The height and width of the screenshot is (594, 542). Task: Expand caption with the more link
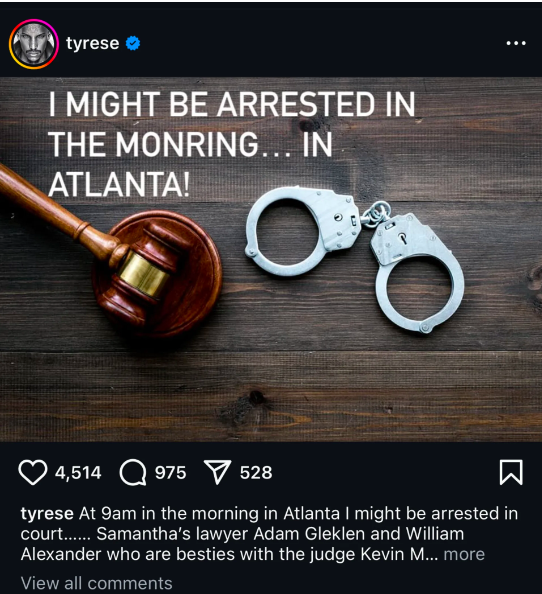[464, 554]
